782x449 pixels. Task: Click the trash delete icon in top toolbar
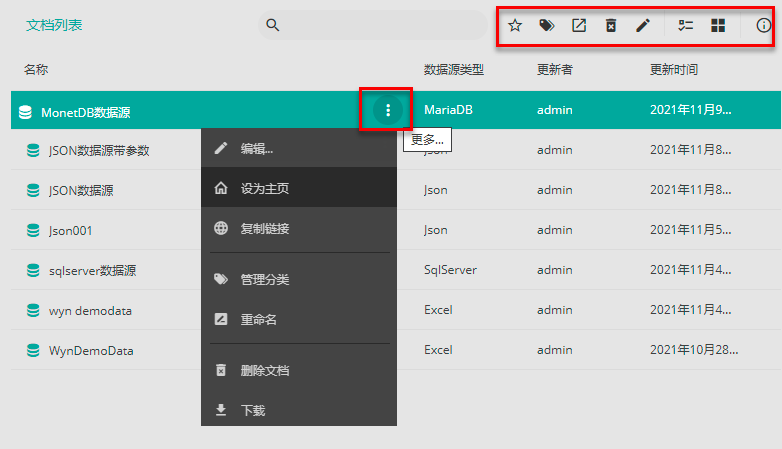click(x=611, y=26)
